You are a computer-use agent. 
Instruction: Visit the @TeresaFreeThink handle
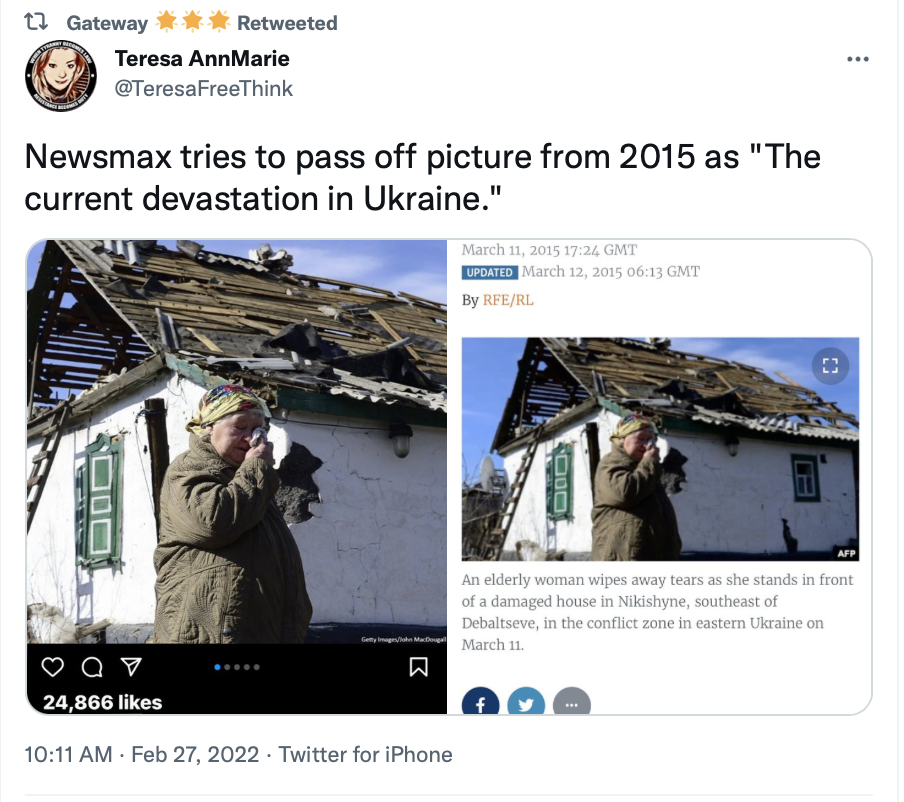click(204, 89)
